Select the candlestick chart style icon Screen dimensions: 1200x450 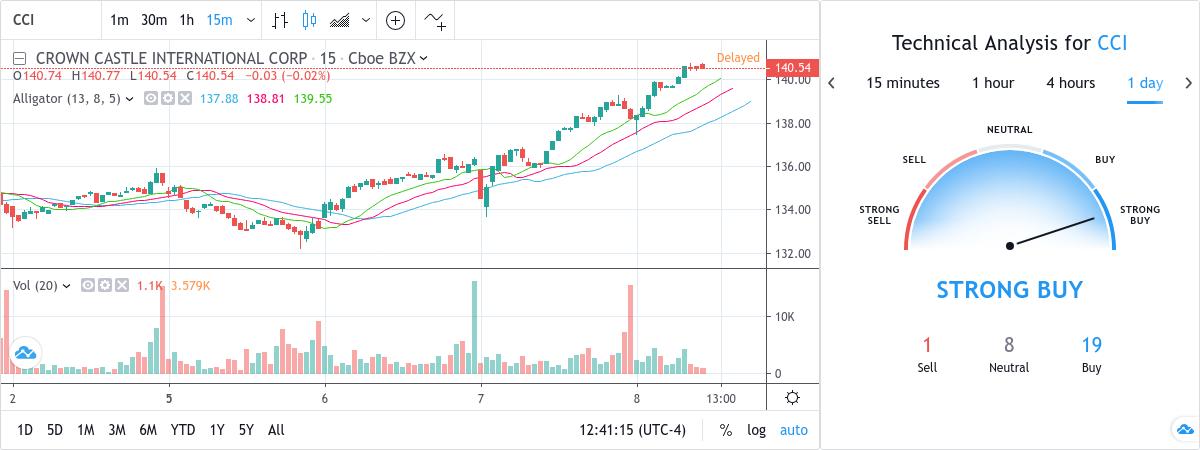pos(308,20)
